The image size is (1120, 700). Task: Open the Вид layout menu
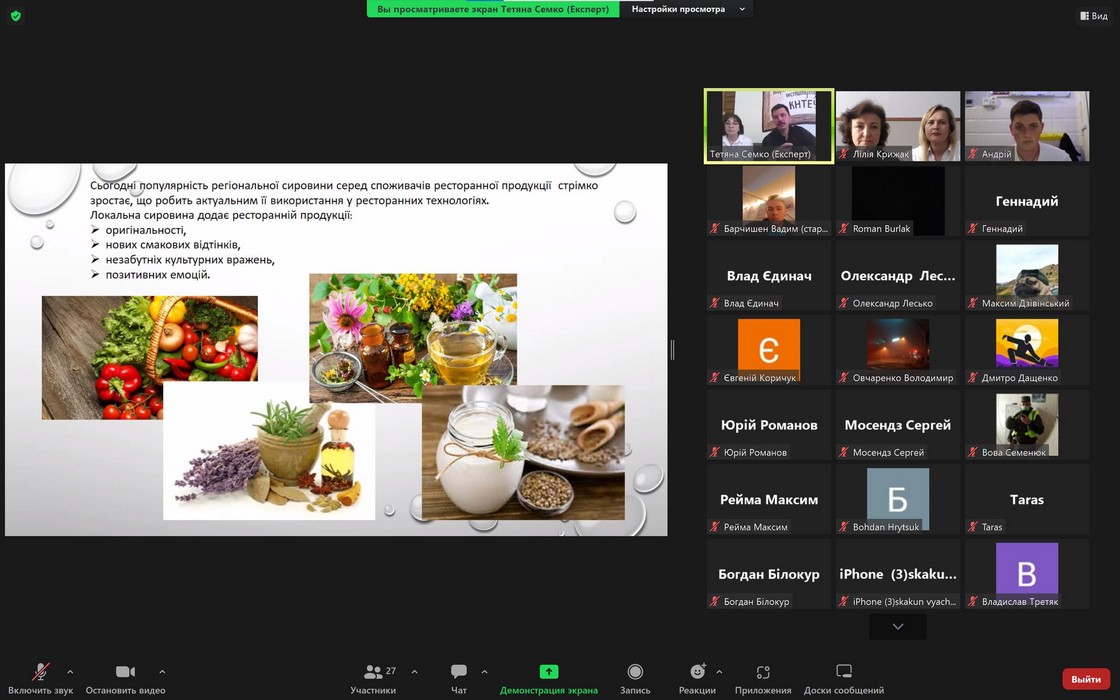click(1093, 16)
